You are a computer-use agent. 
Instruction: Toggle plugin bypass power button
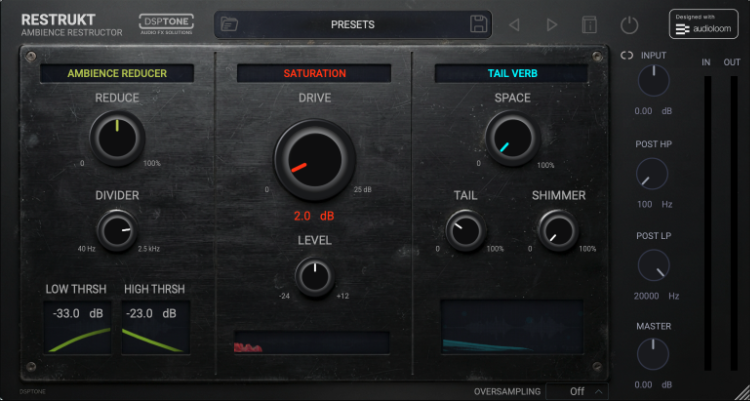click(629, 25)
